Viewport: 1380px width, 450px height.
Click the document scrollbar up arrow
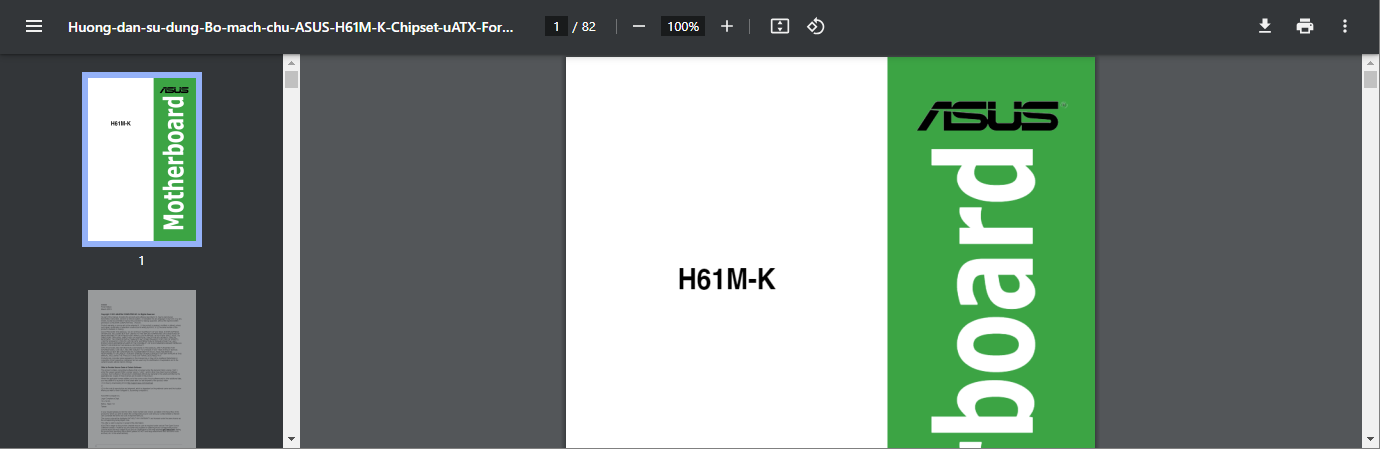(x=1371, y=63)
